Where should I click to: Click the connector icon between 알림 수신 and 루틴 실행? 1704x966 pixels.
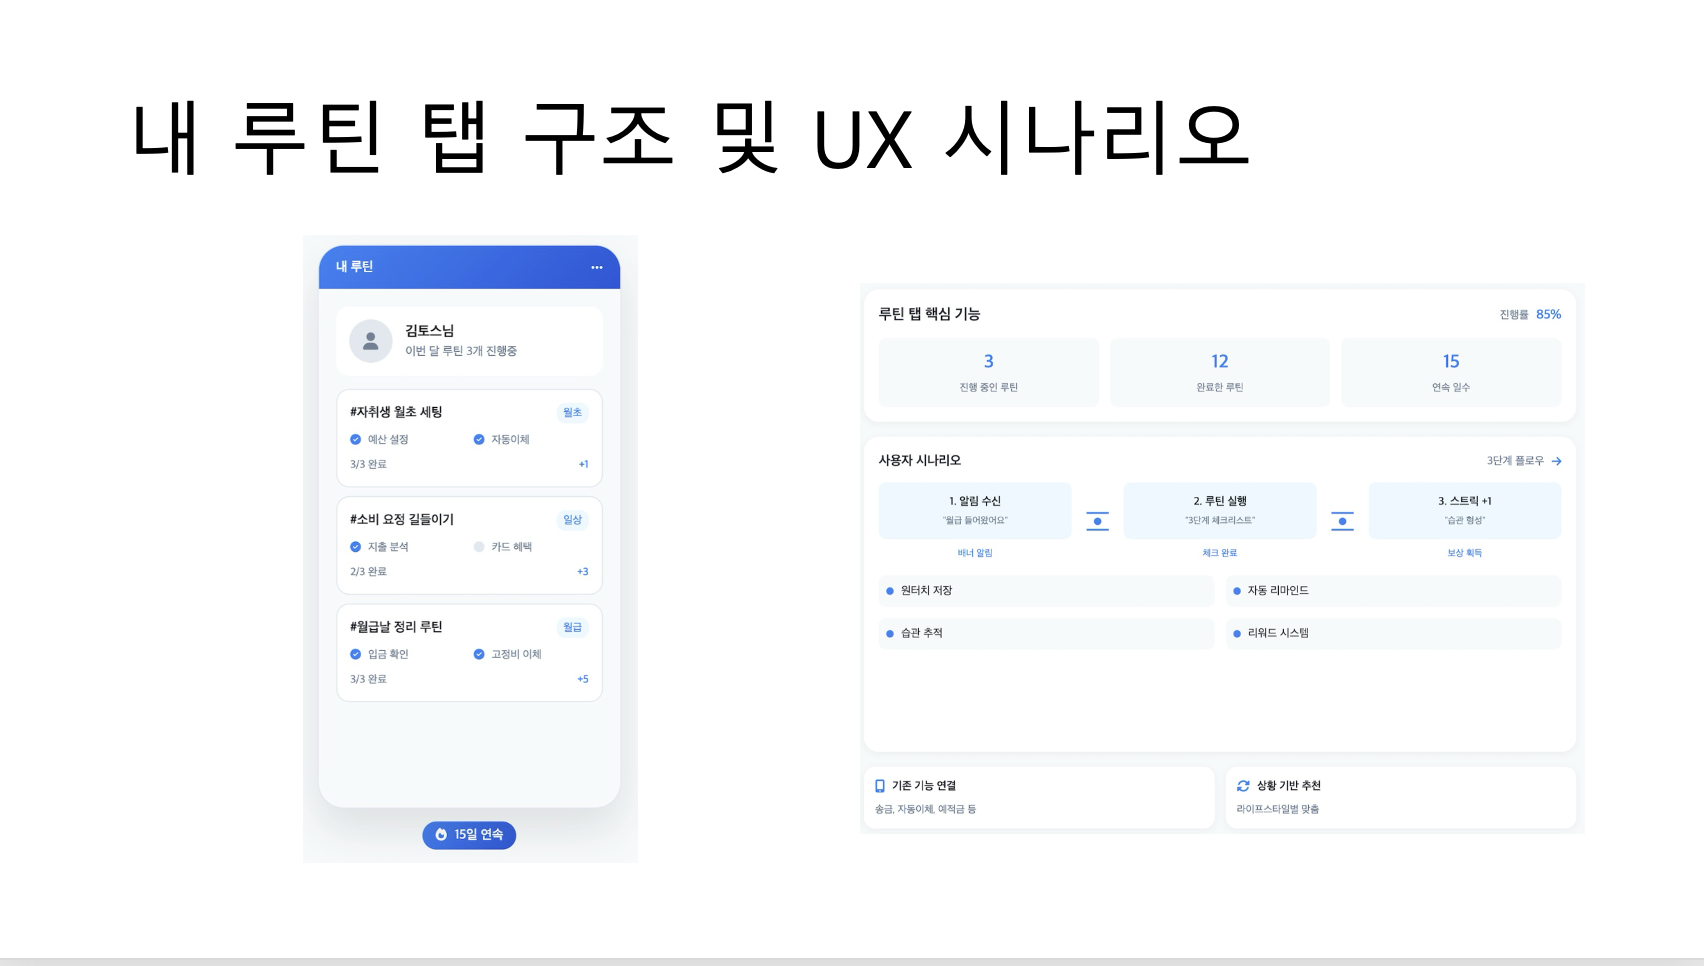point(1097,522)
